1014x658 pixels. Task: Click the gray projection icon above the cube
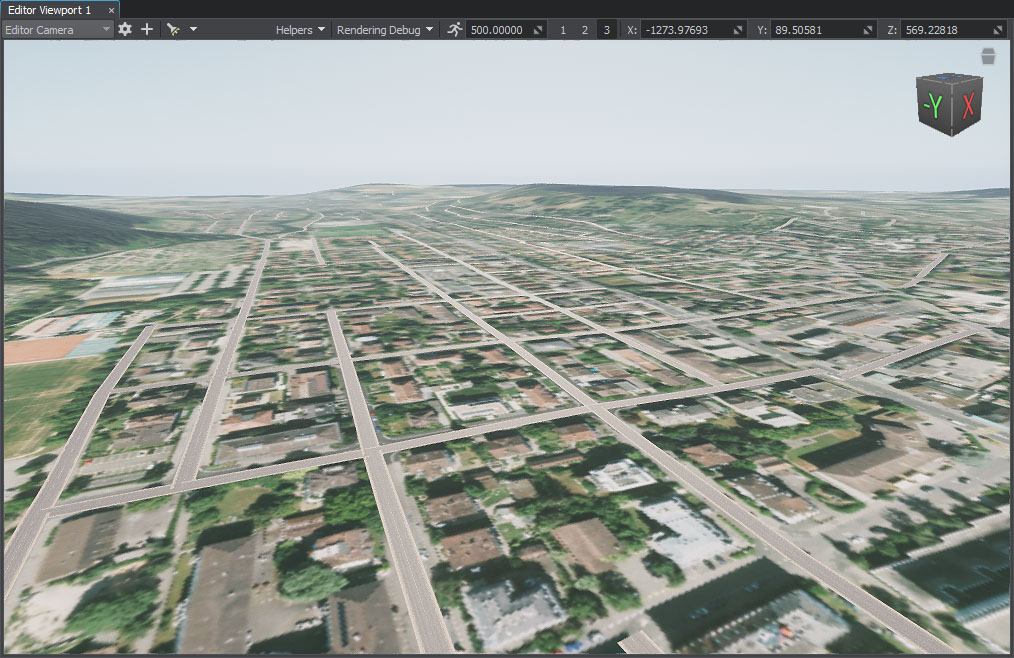tap(988, 56)
